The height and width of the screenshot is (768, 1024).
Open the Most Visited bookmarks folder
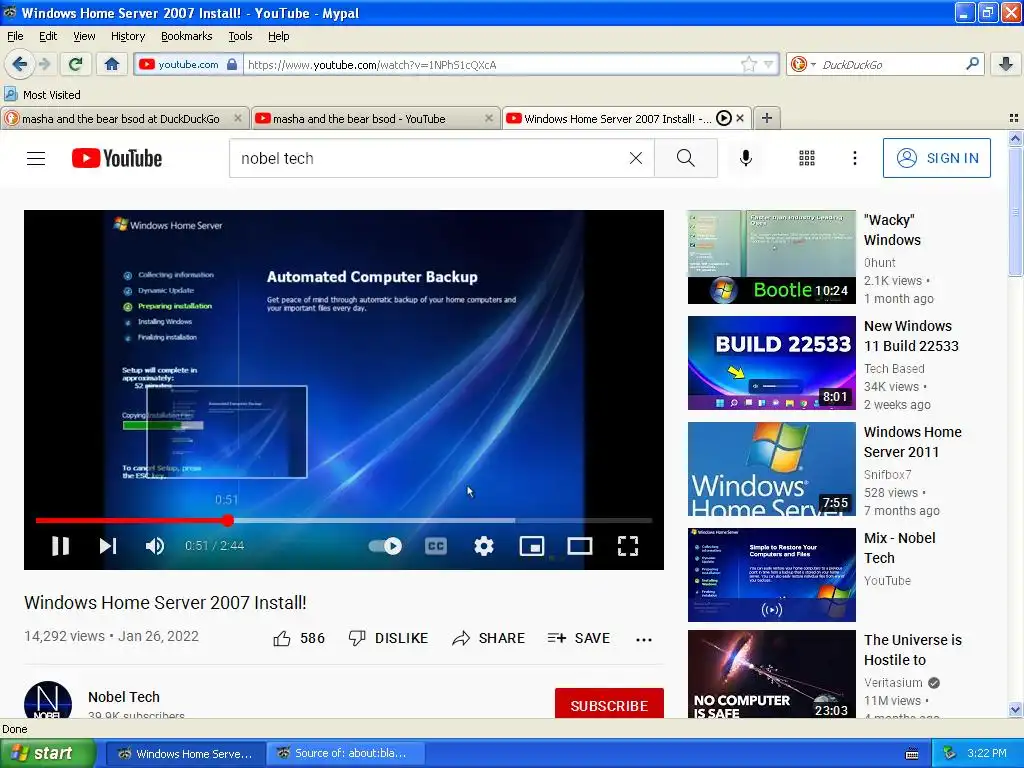click(x=42, y=95)
